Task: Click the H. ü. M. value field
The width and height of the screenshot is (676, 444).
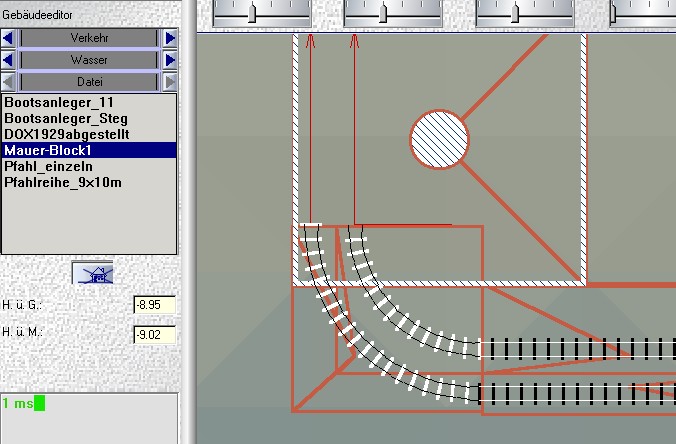Action: coord(154,334)
